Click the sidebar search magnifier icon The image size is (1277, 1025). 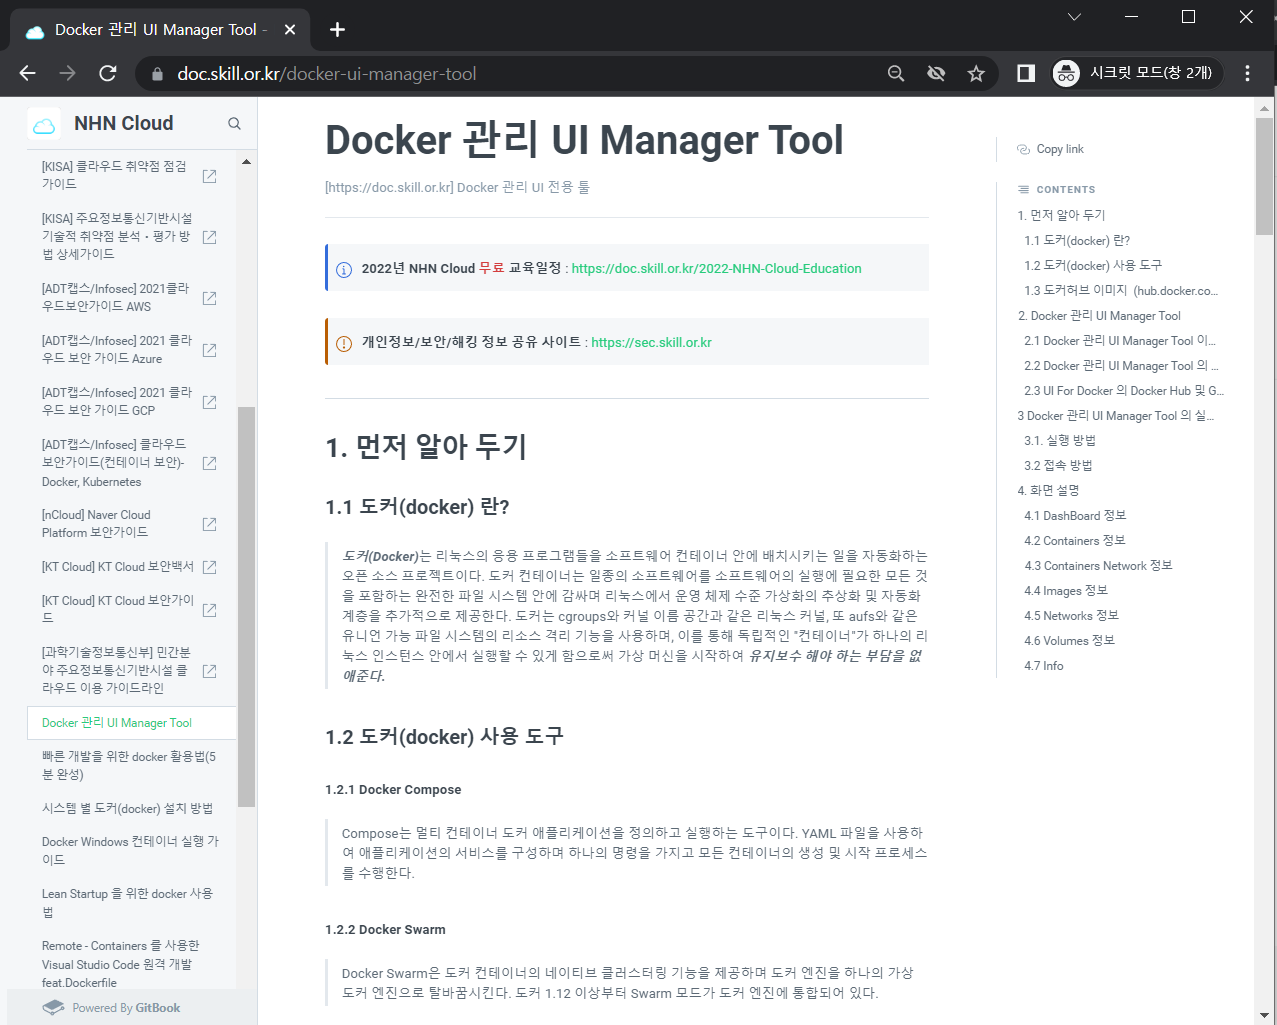234,124
